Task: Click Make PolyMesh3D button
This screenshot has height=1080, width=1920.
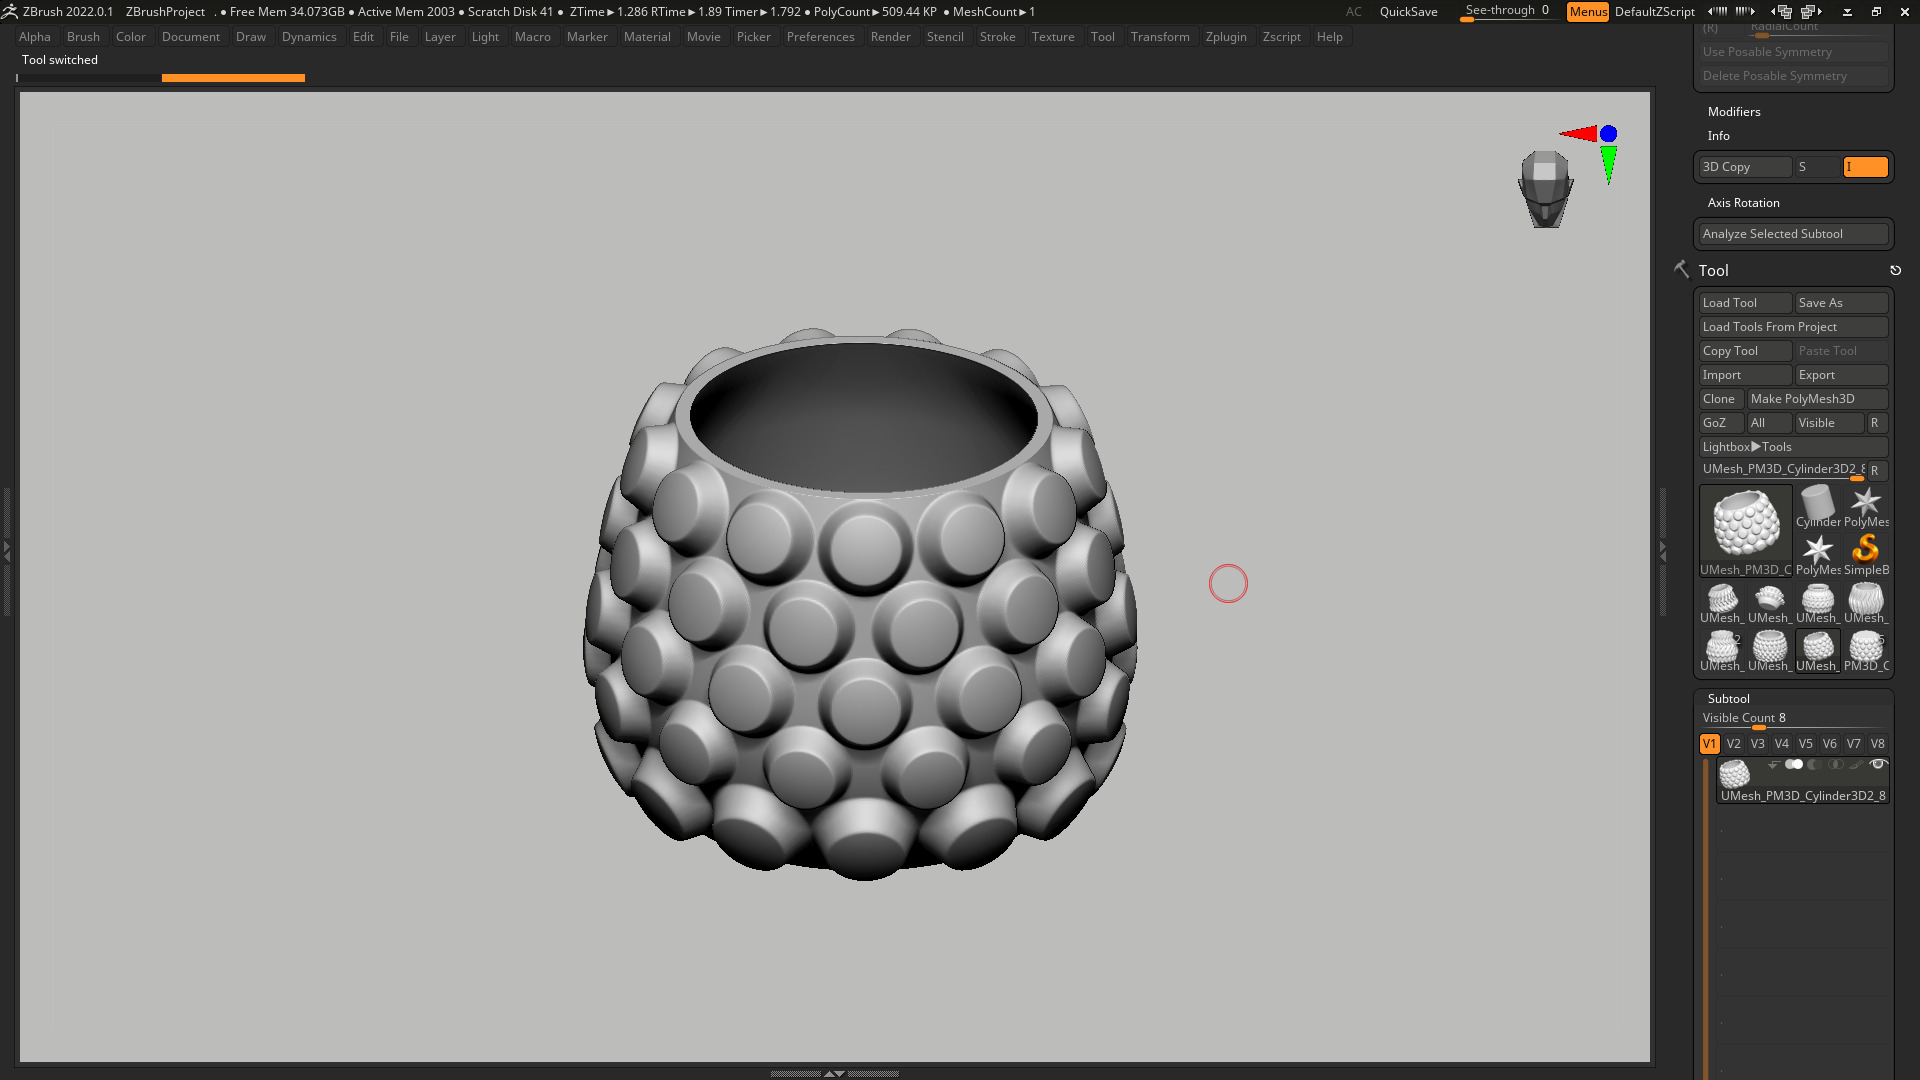Action: pyautogui.click(x=1817, y=398)
